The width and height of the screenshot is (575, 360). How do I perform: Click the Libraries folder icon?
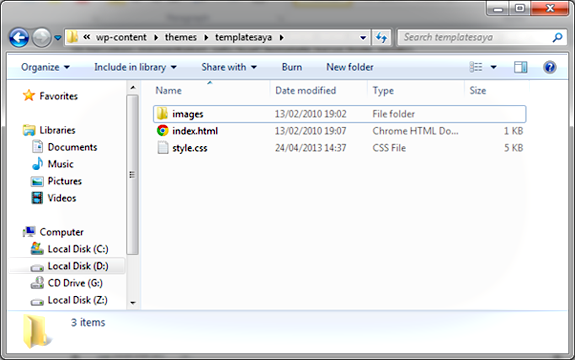tap(29, 130)
